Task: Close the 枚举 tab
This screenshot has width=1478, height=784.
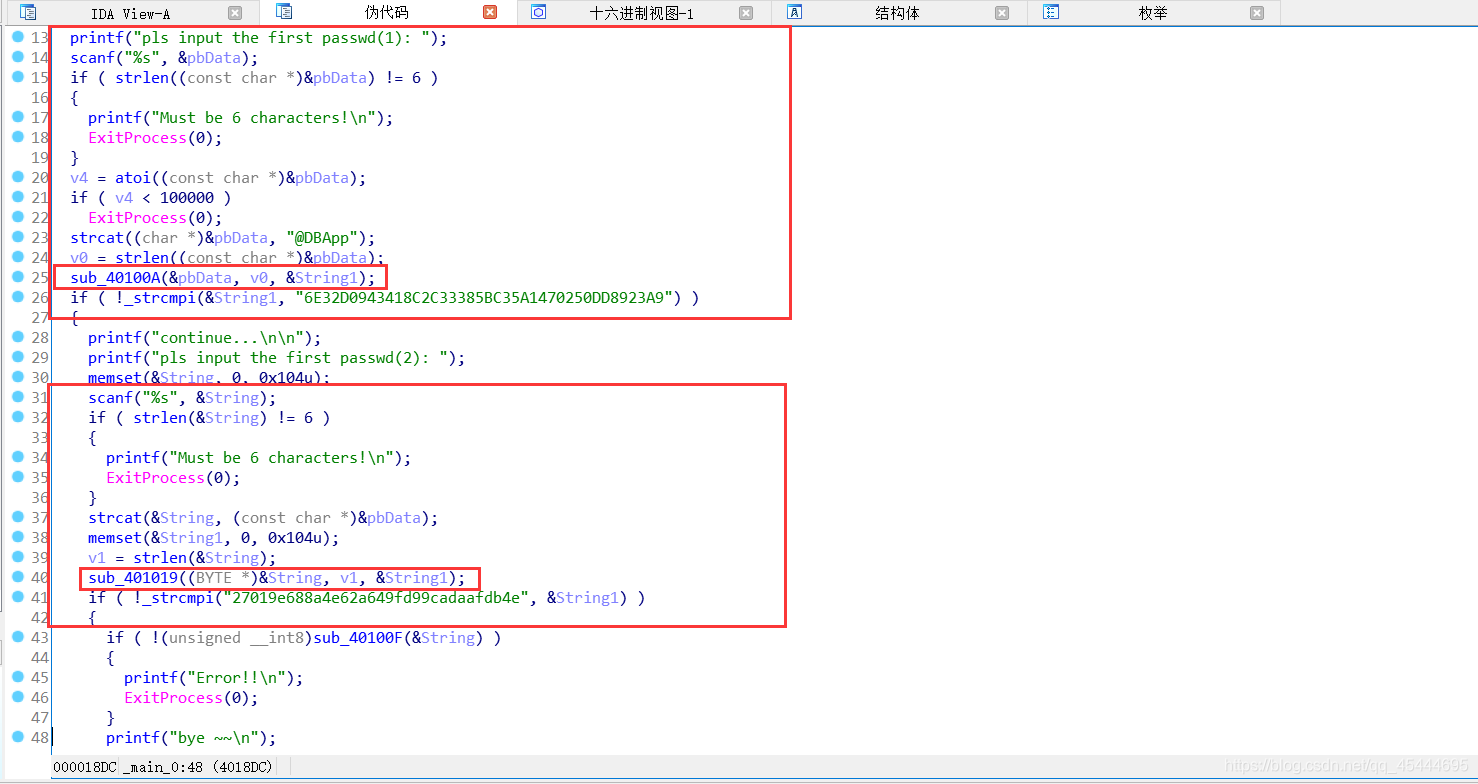Action: point(1257,13)
